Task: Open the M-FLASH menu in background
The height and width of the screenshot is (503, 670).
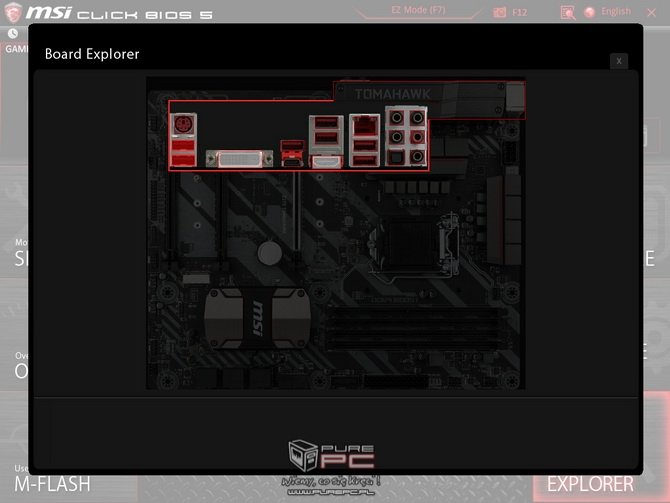Action: pos(52,484)
